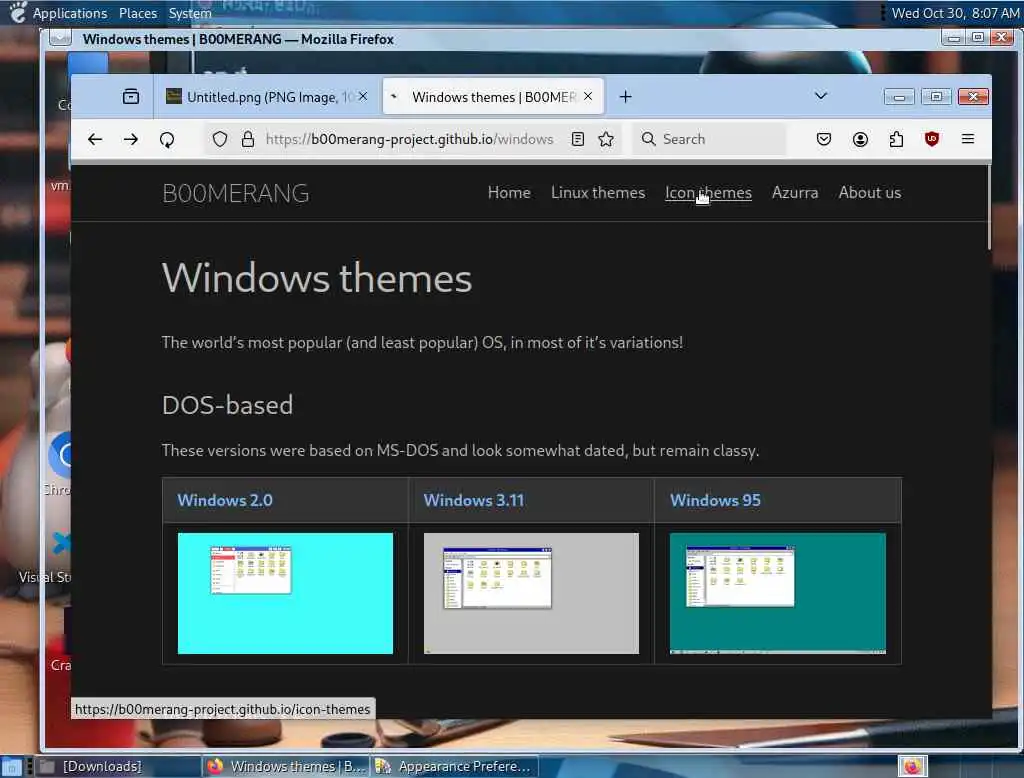Switch to the Untitled.png tab
This screenshot has width=1024, height=778.
(x=264, y=97)
